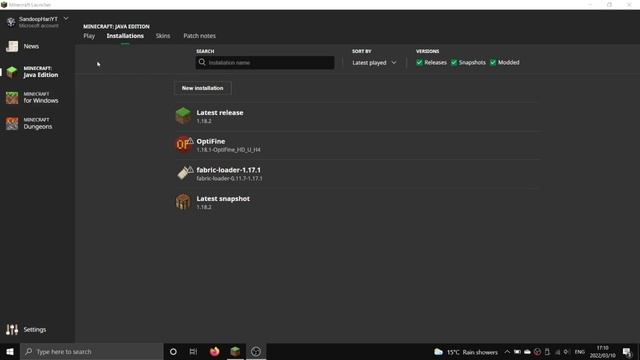Switch to the Play tab
This screenshot has width=640, height=360.
(89, 36)
